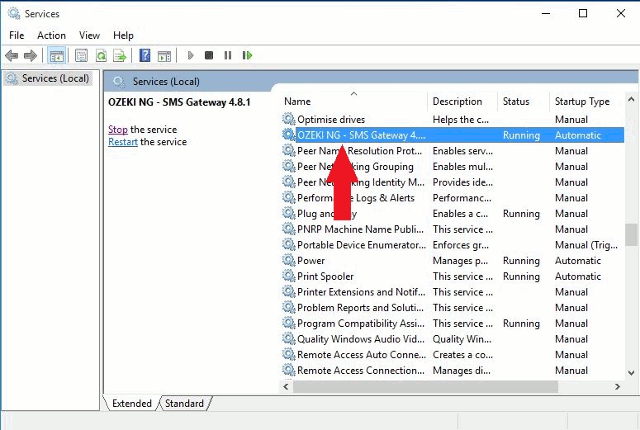Click gear icon beside Printer Extensions and Notif...
Image resolution: width=640 pixels, height=430 pixels.
(x=289, y=292)
